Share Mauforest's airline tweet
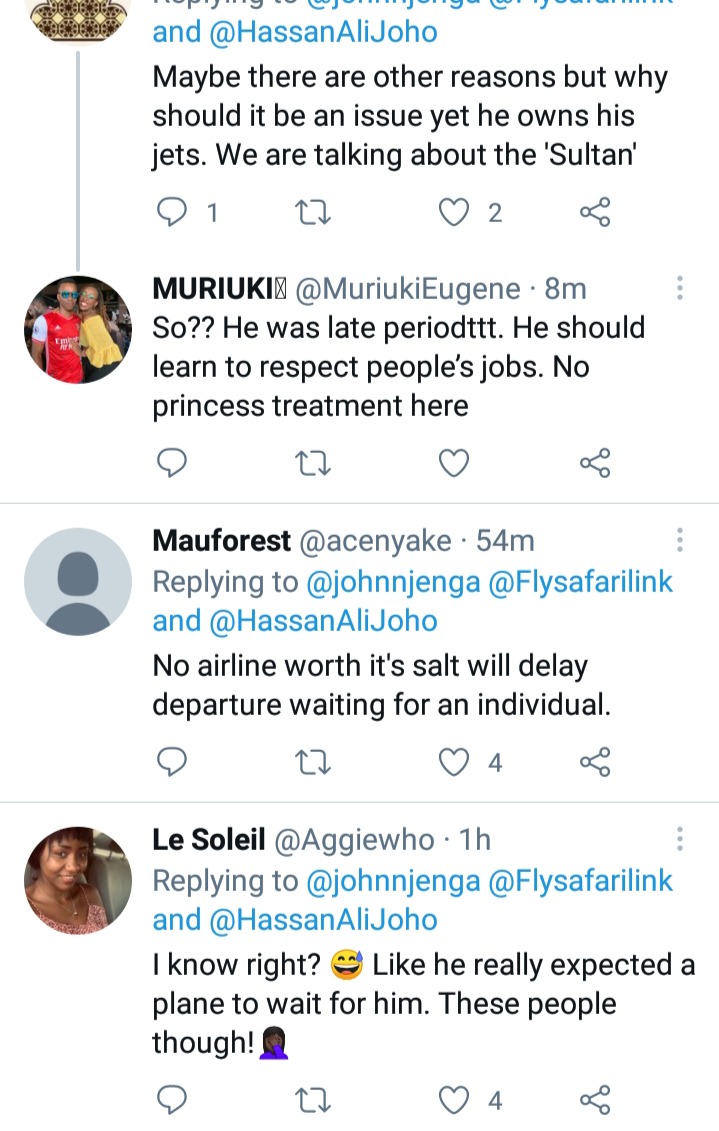This screenshot has width=719, height=1131. 595,763
